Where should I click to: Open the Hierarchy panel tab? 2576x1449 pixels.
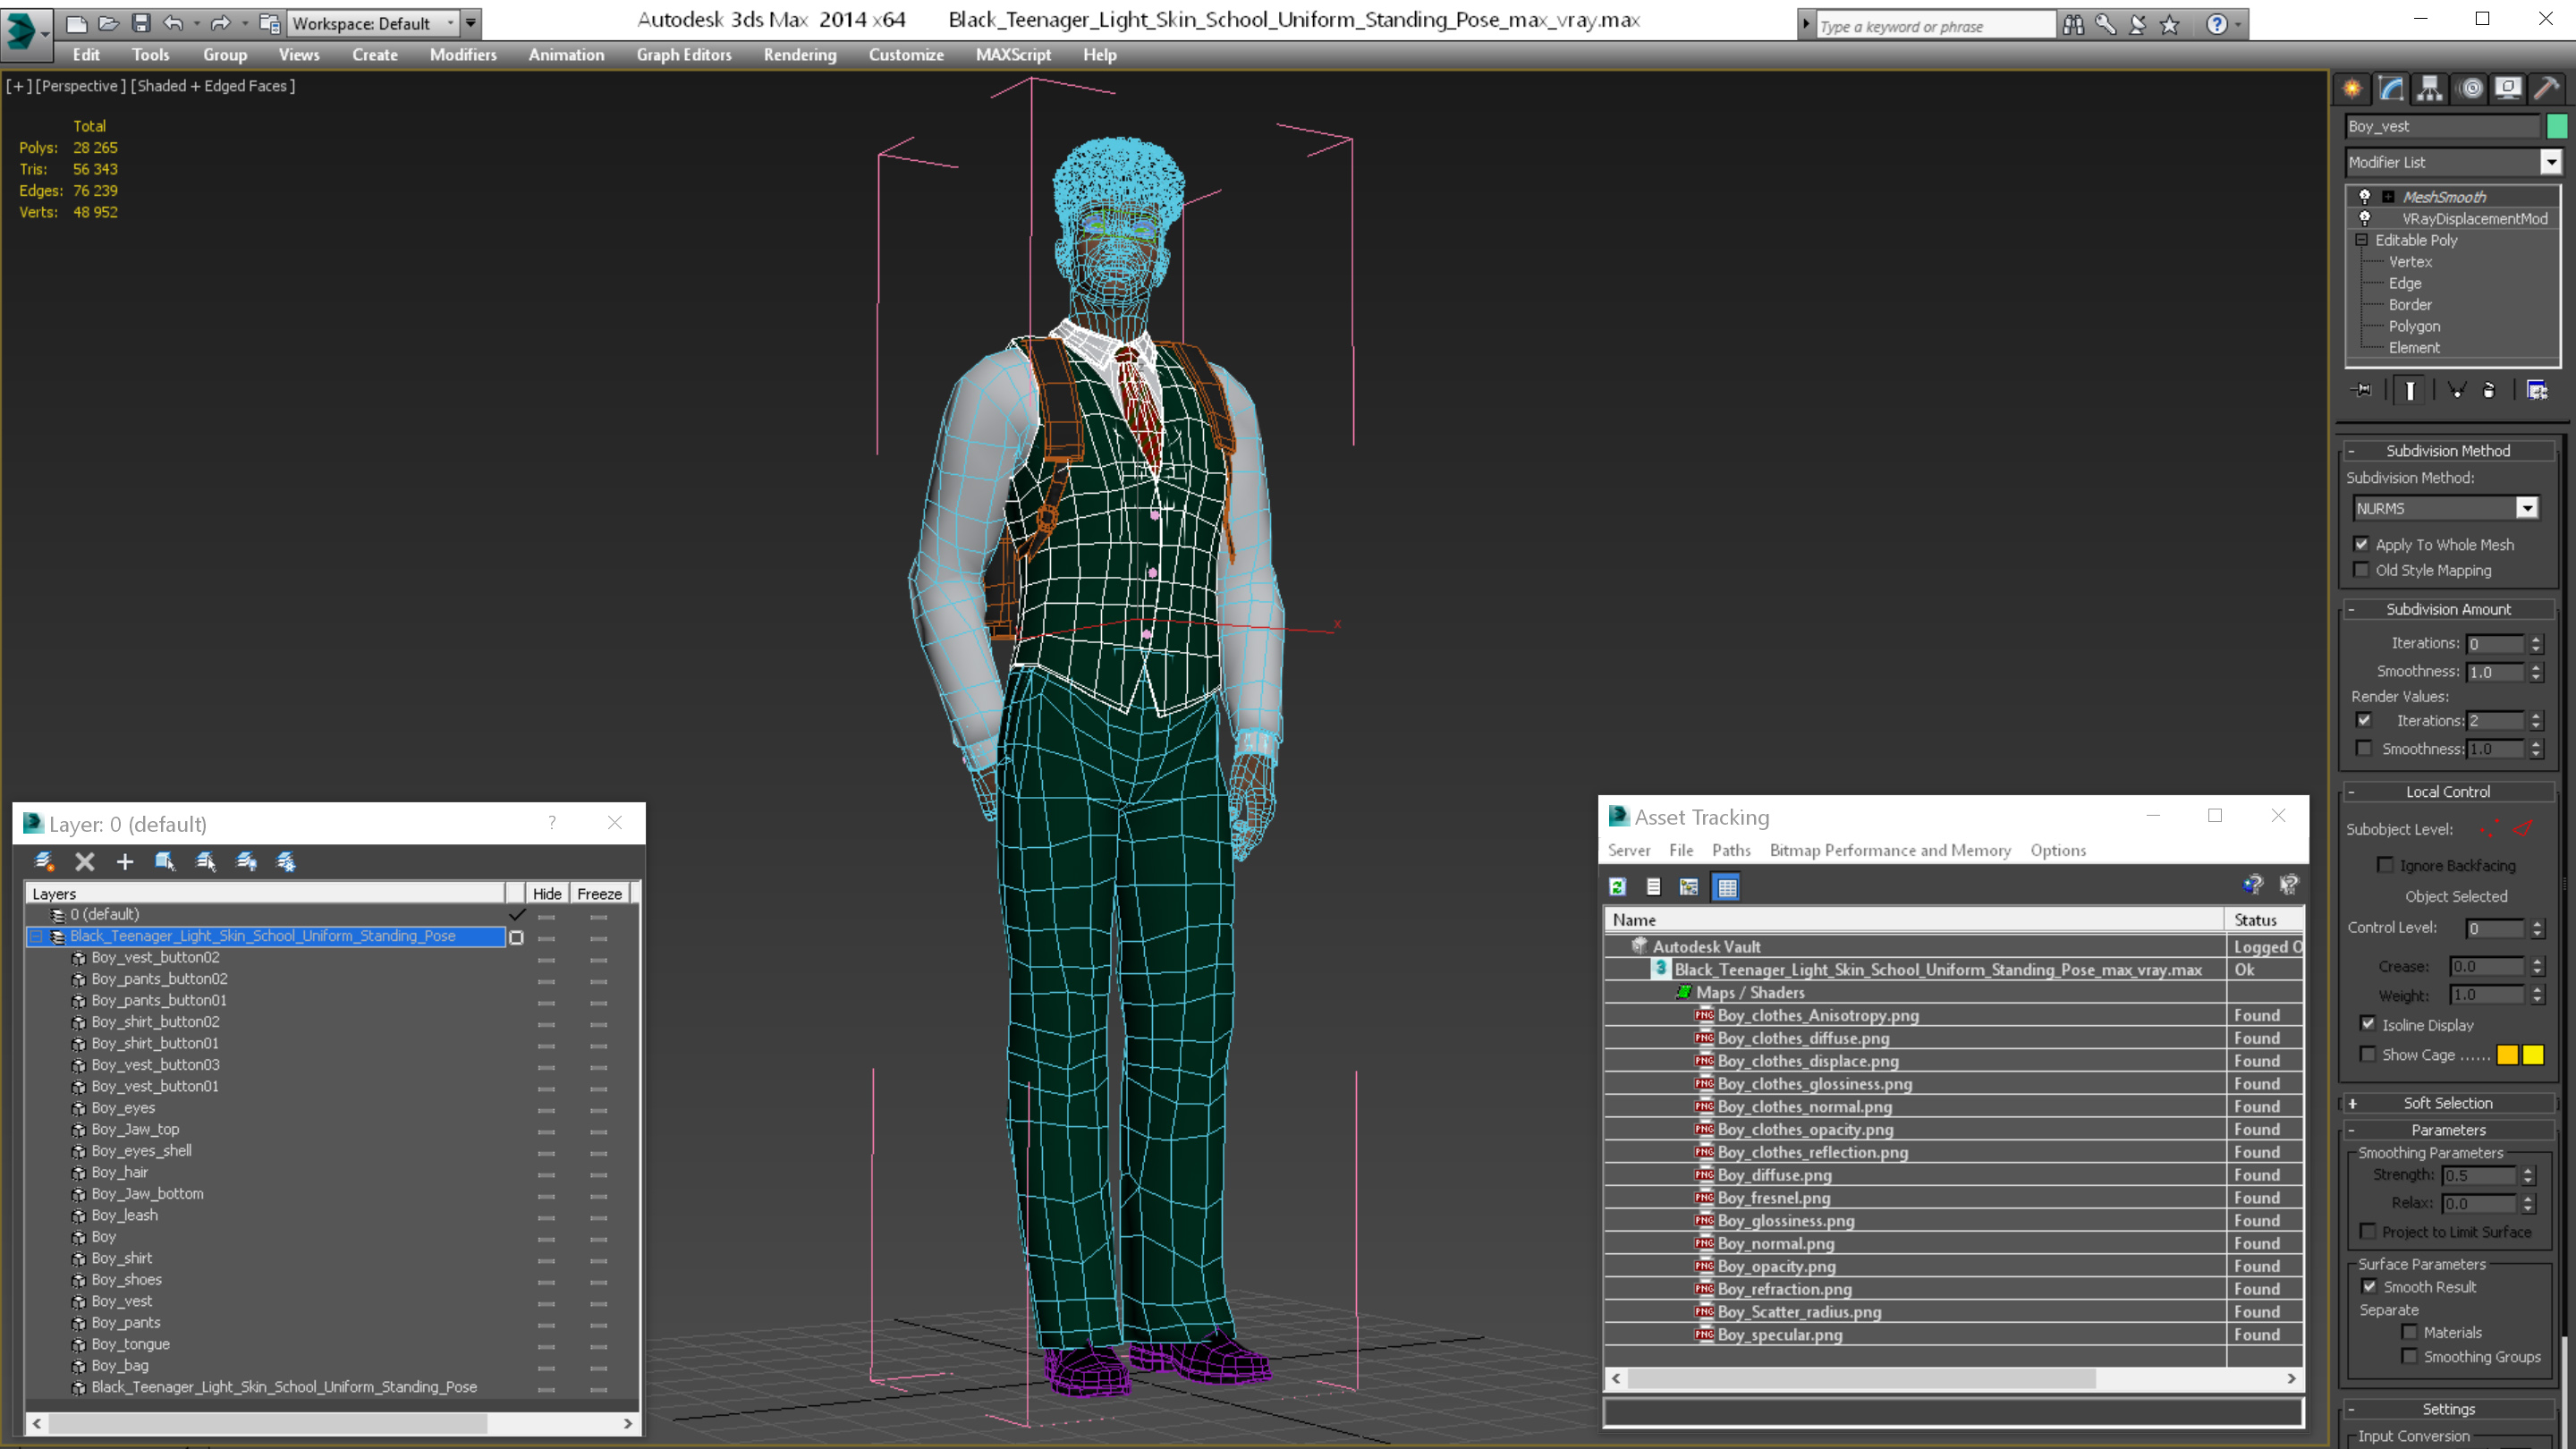(x=2430, y=88)
